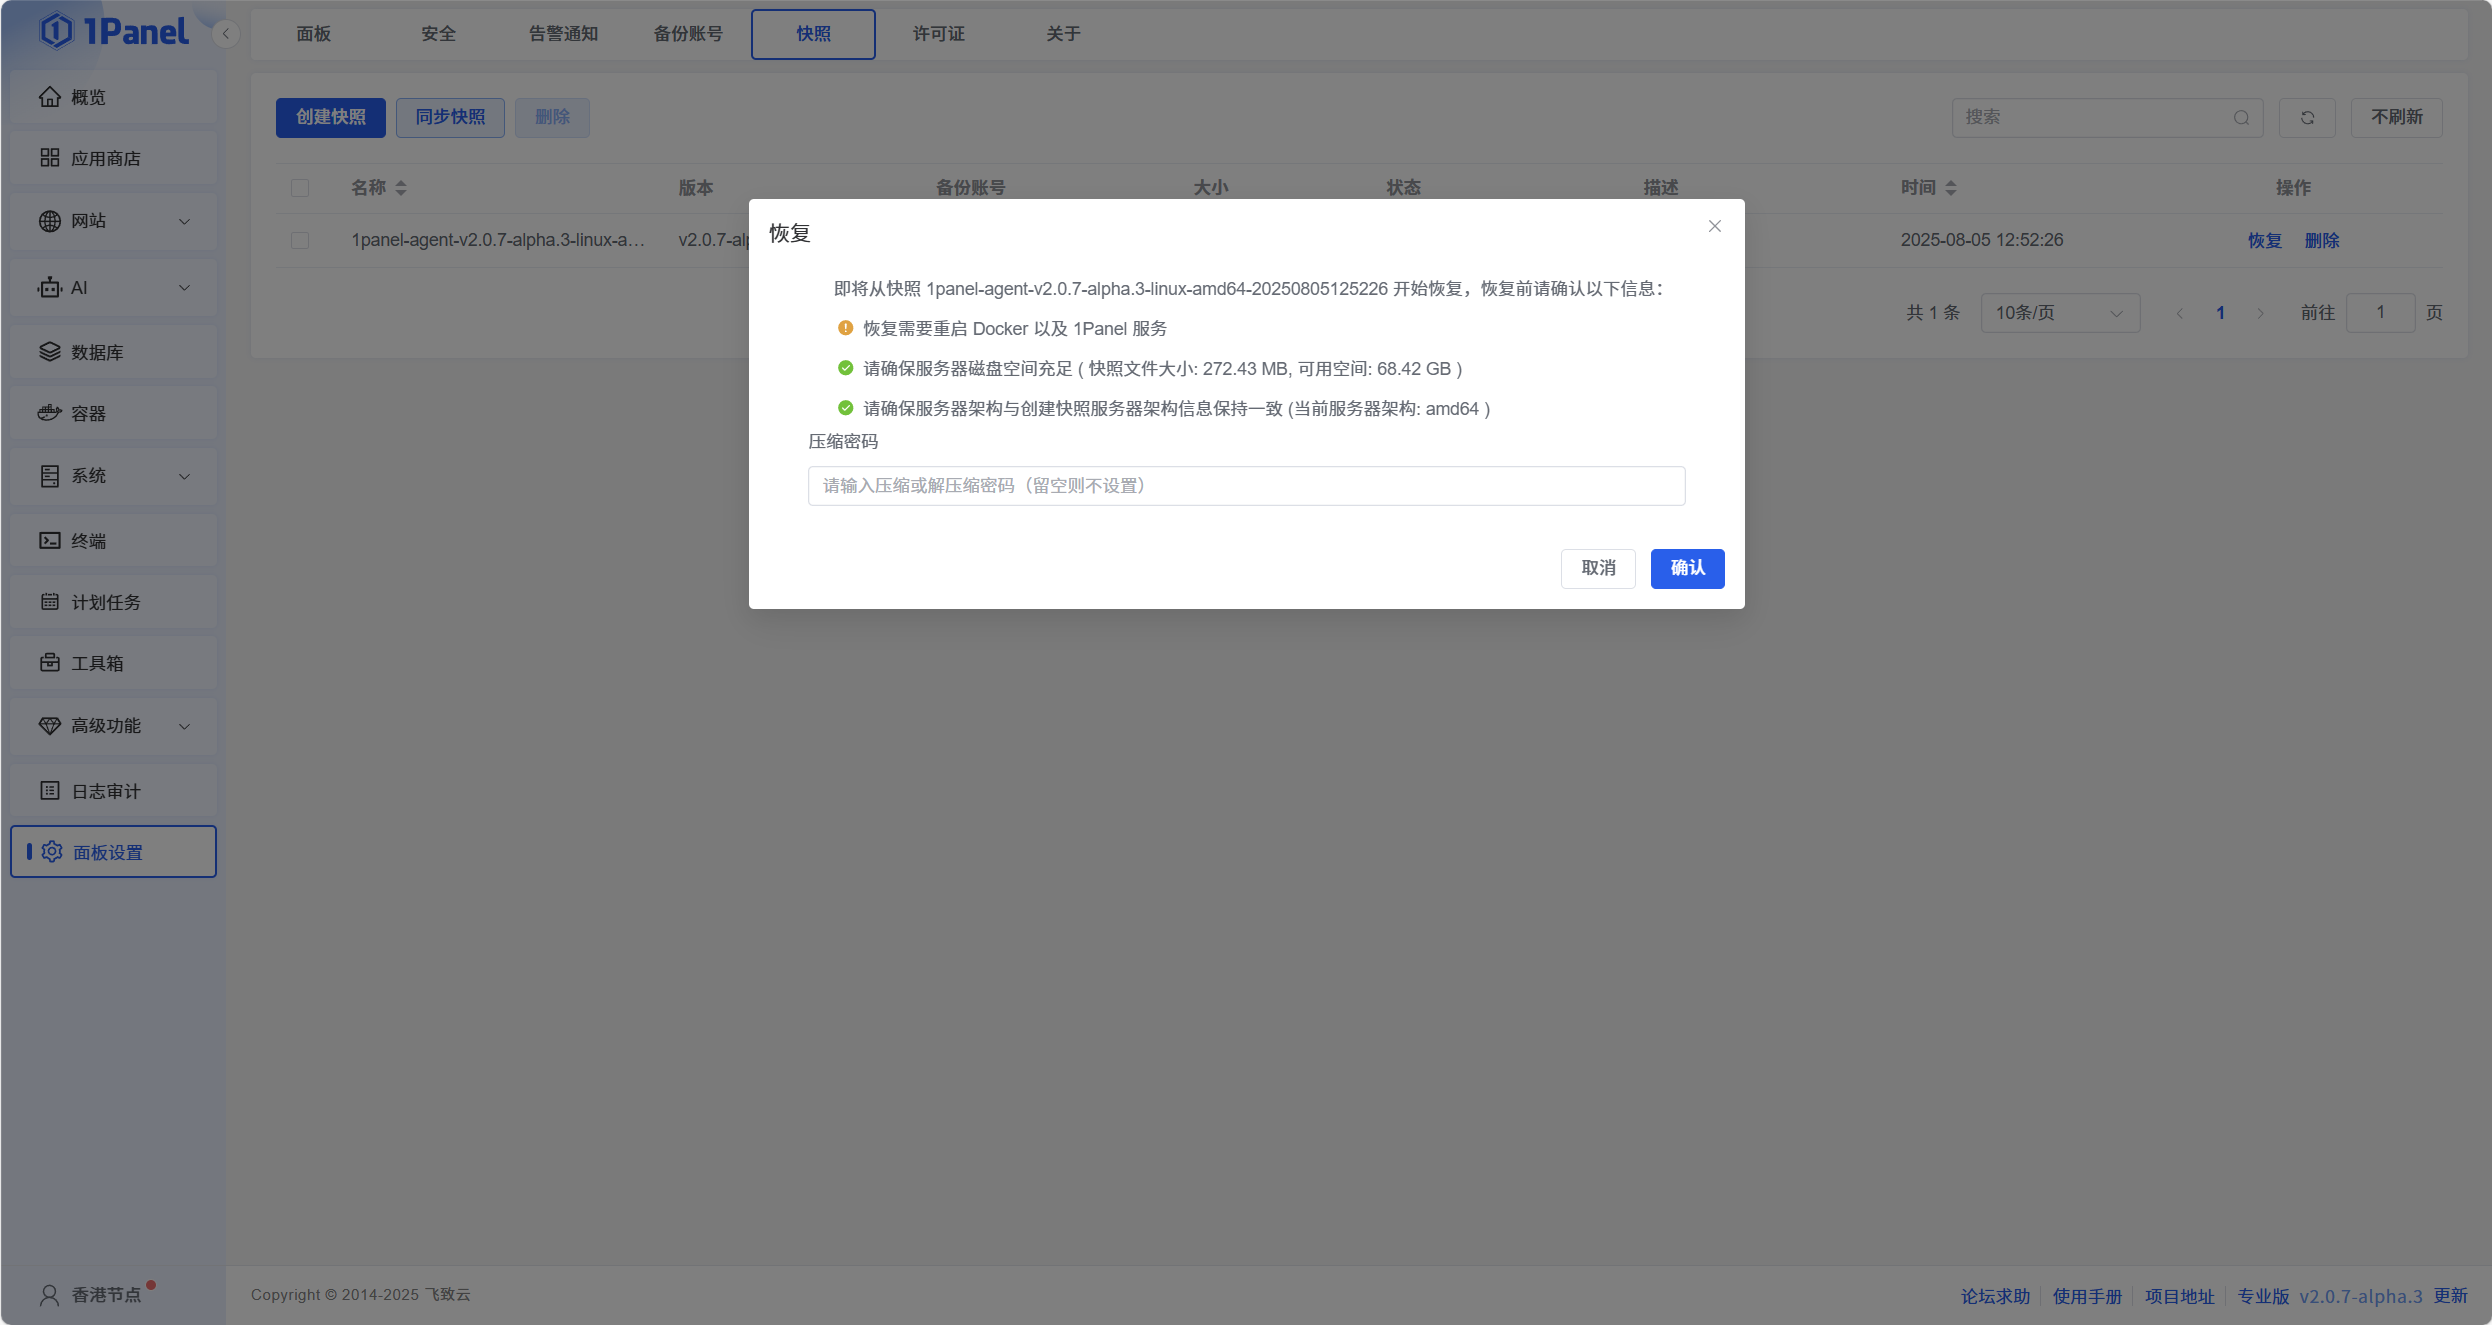
Task: Click the 香港节点 node label
Action: click(x=106, y=1295)
